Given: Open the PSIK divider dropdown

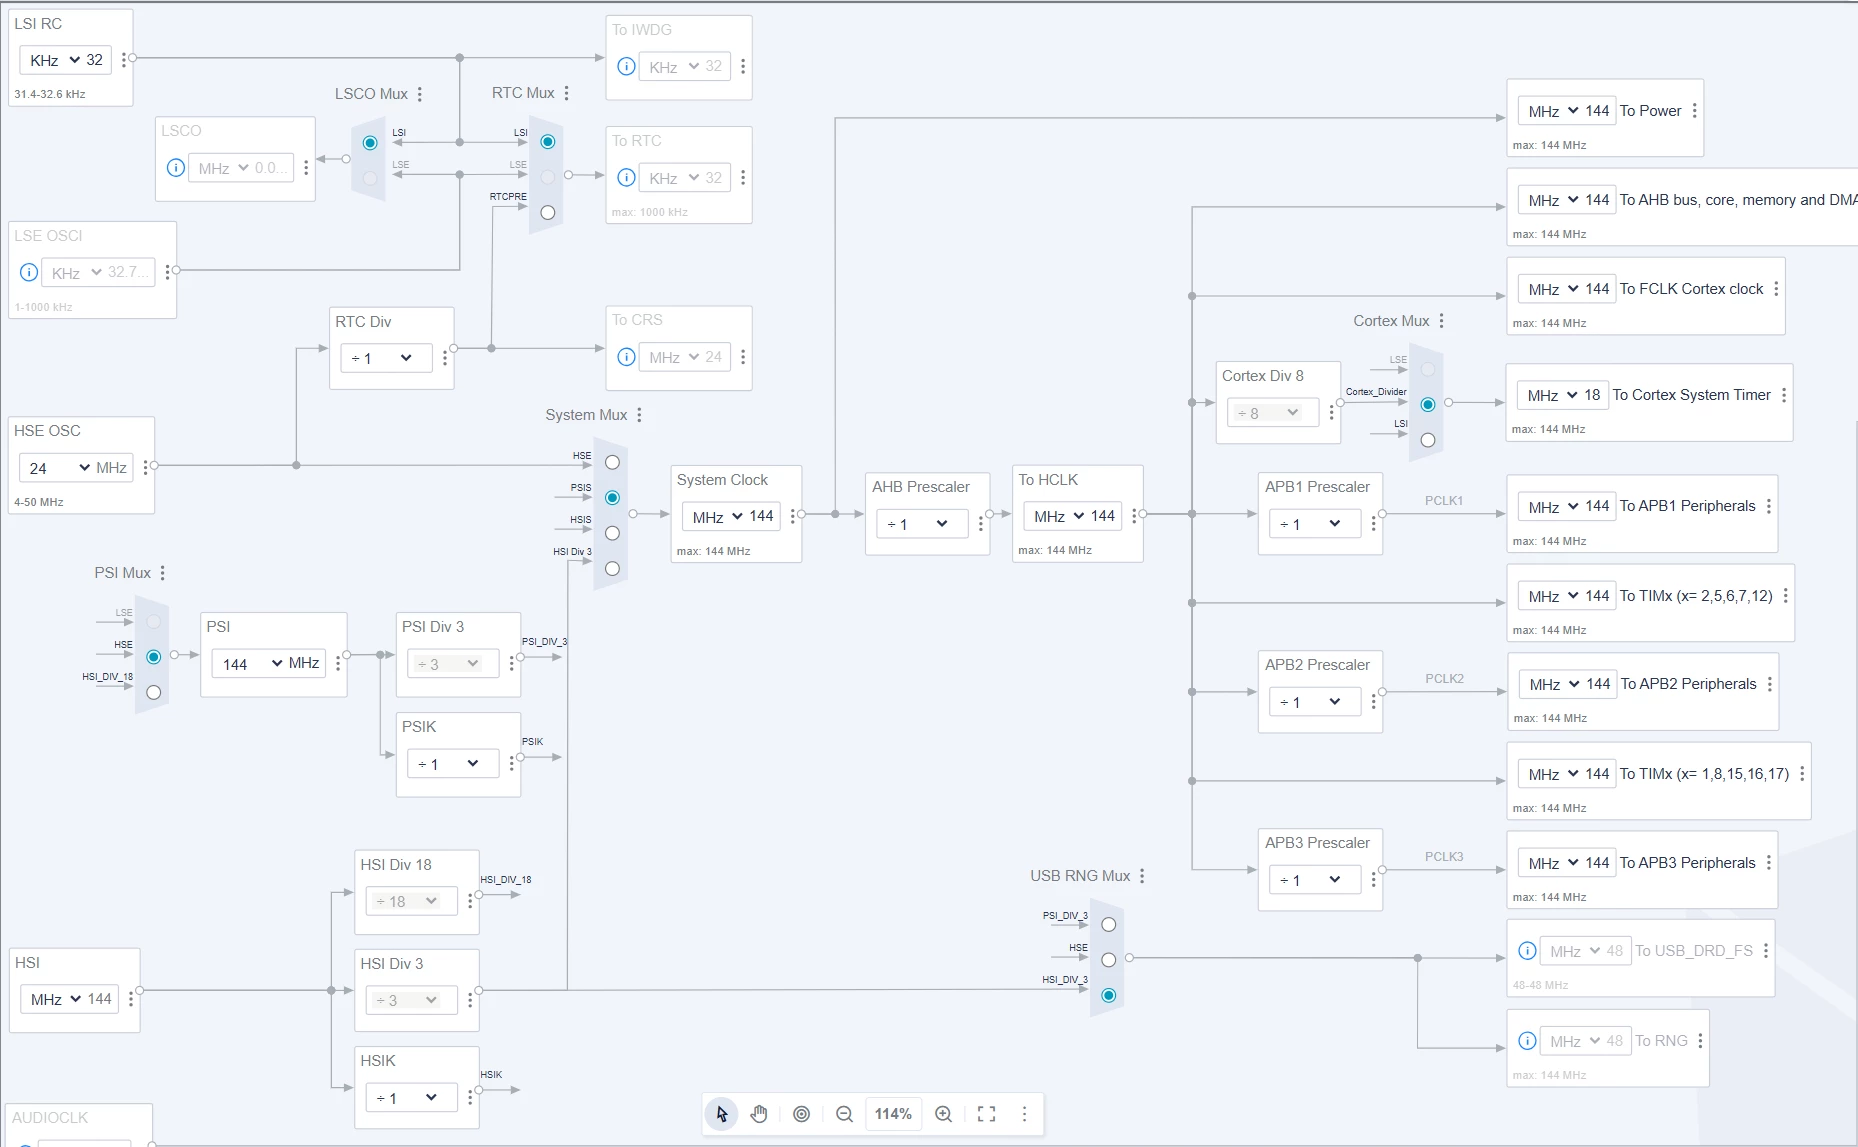Looking at the screenshot, I should [452, 764].
